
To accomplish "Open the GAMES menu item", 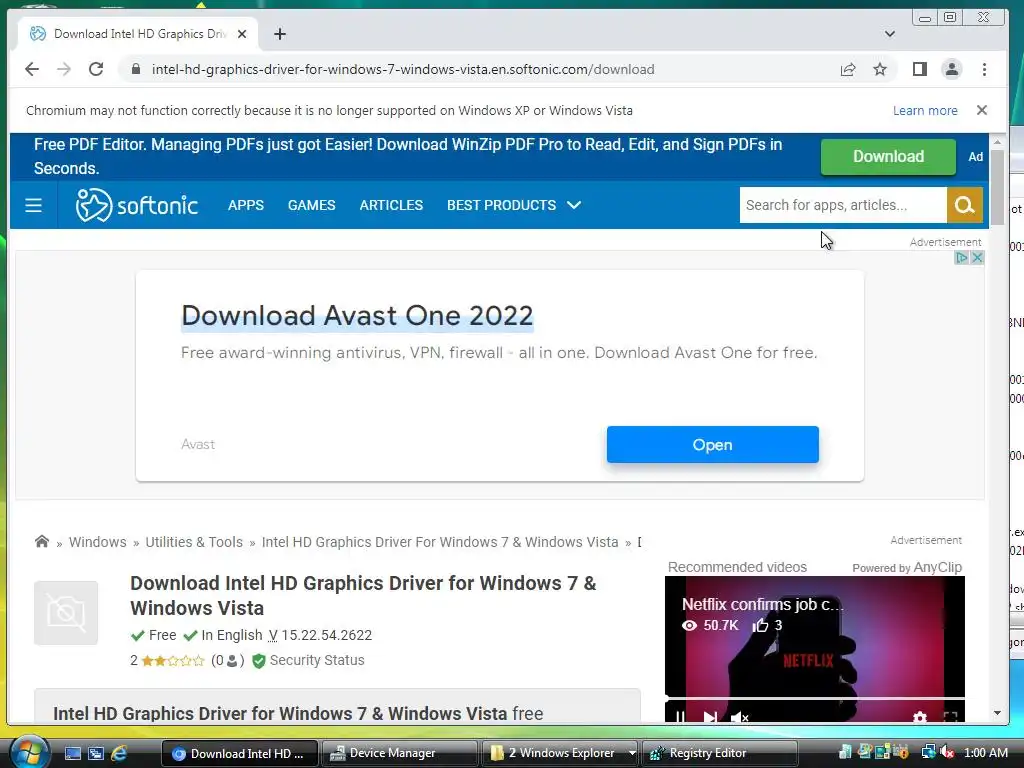I will pyautogui.click(x=312, y=205).
